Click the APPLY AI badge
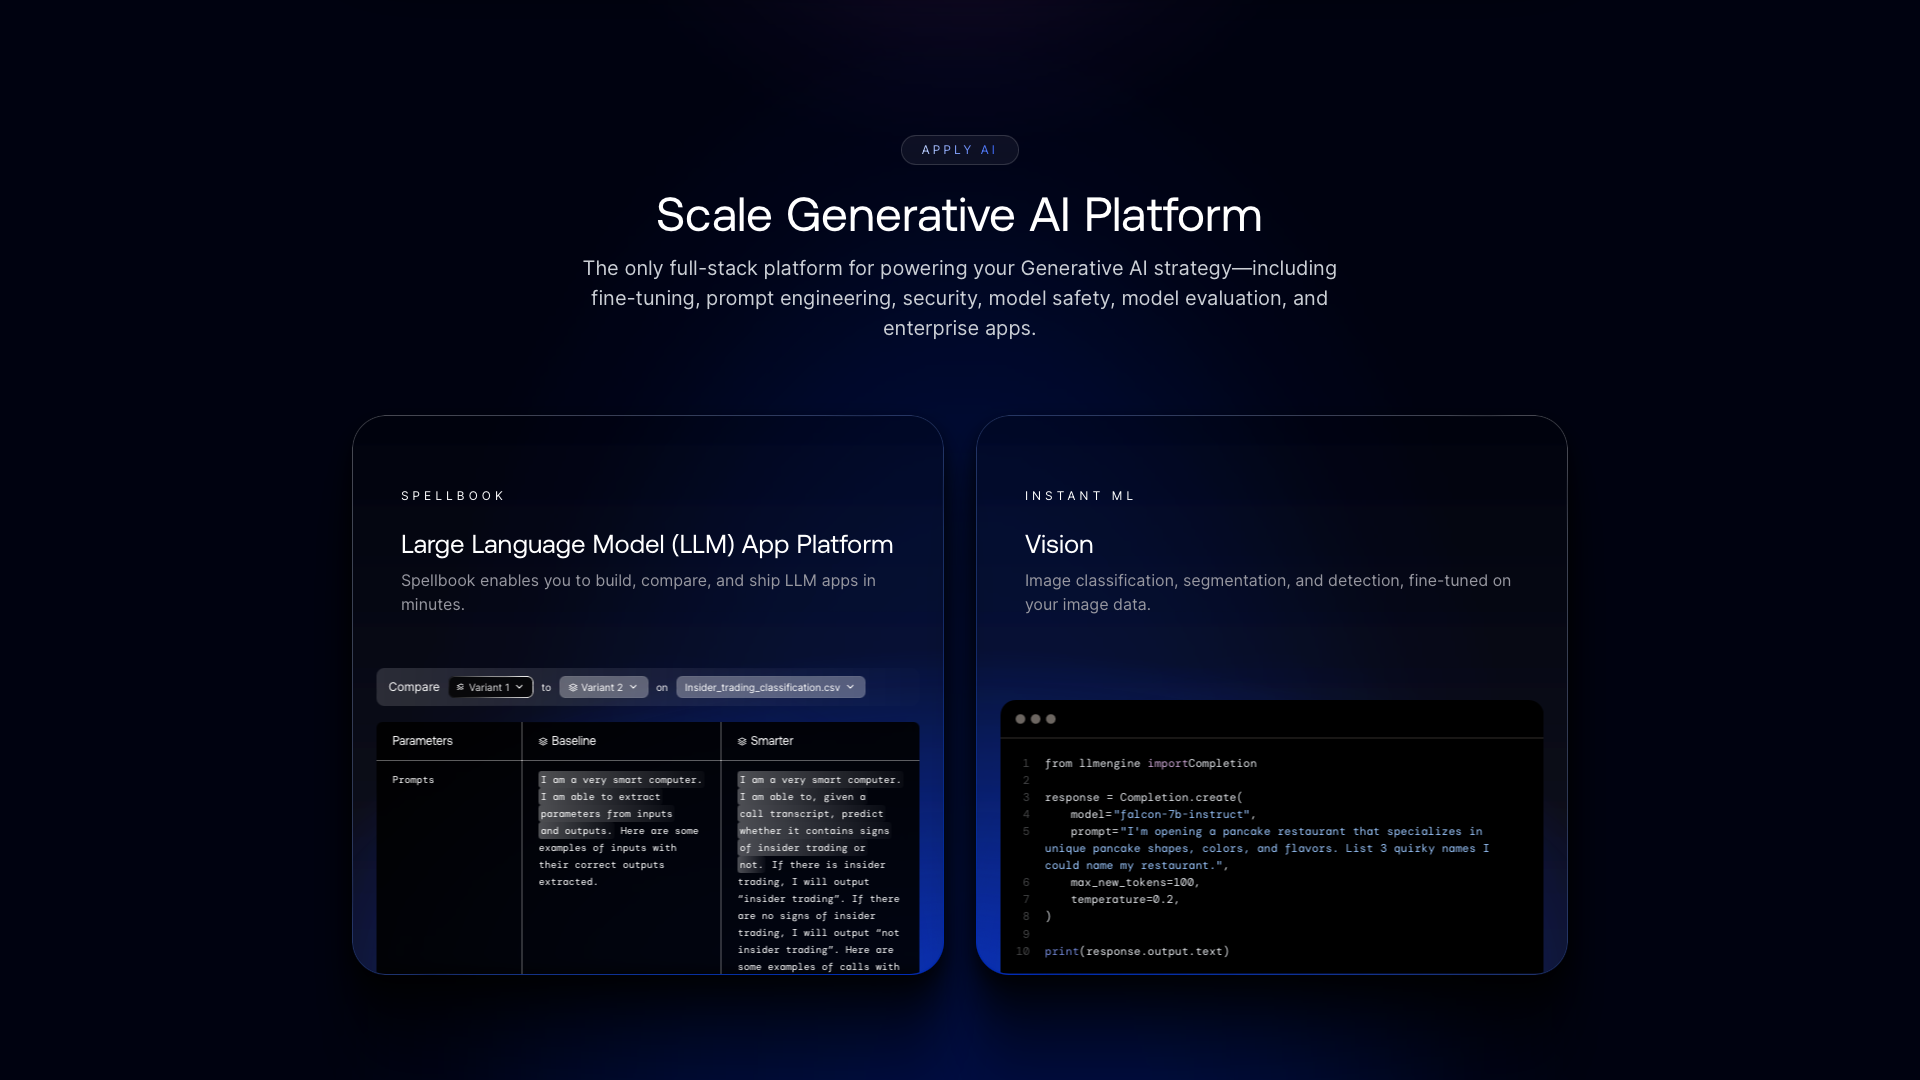This screenshot has height=1080, width=1920. [959, 150]
